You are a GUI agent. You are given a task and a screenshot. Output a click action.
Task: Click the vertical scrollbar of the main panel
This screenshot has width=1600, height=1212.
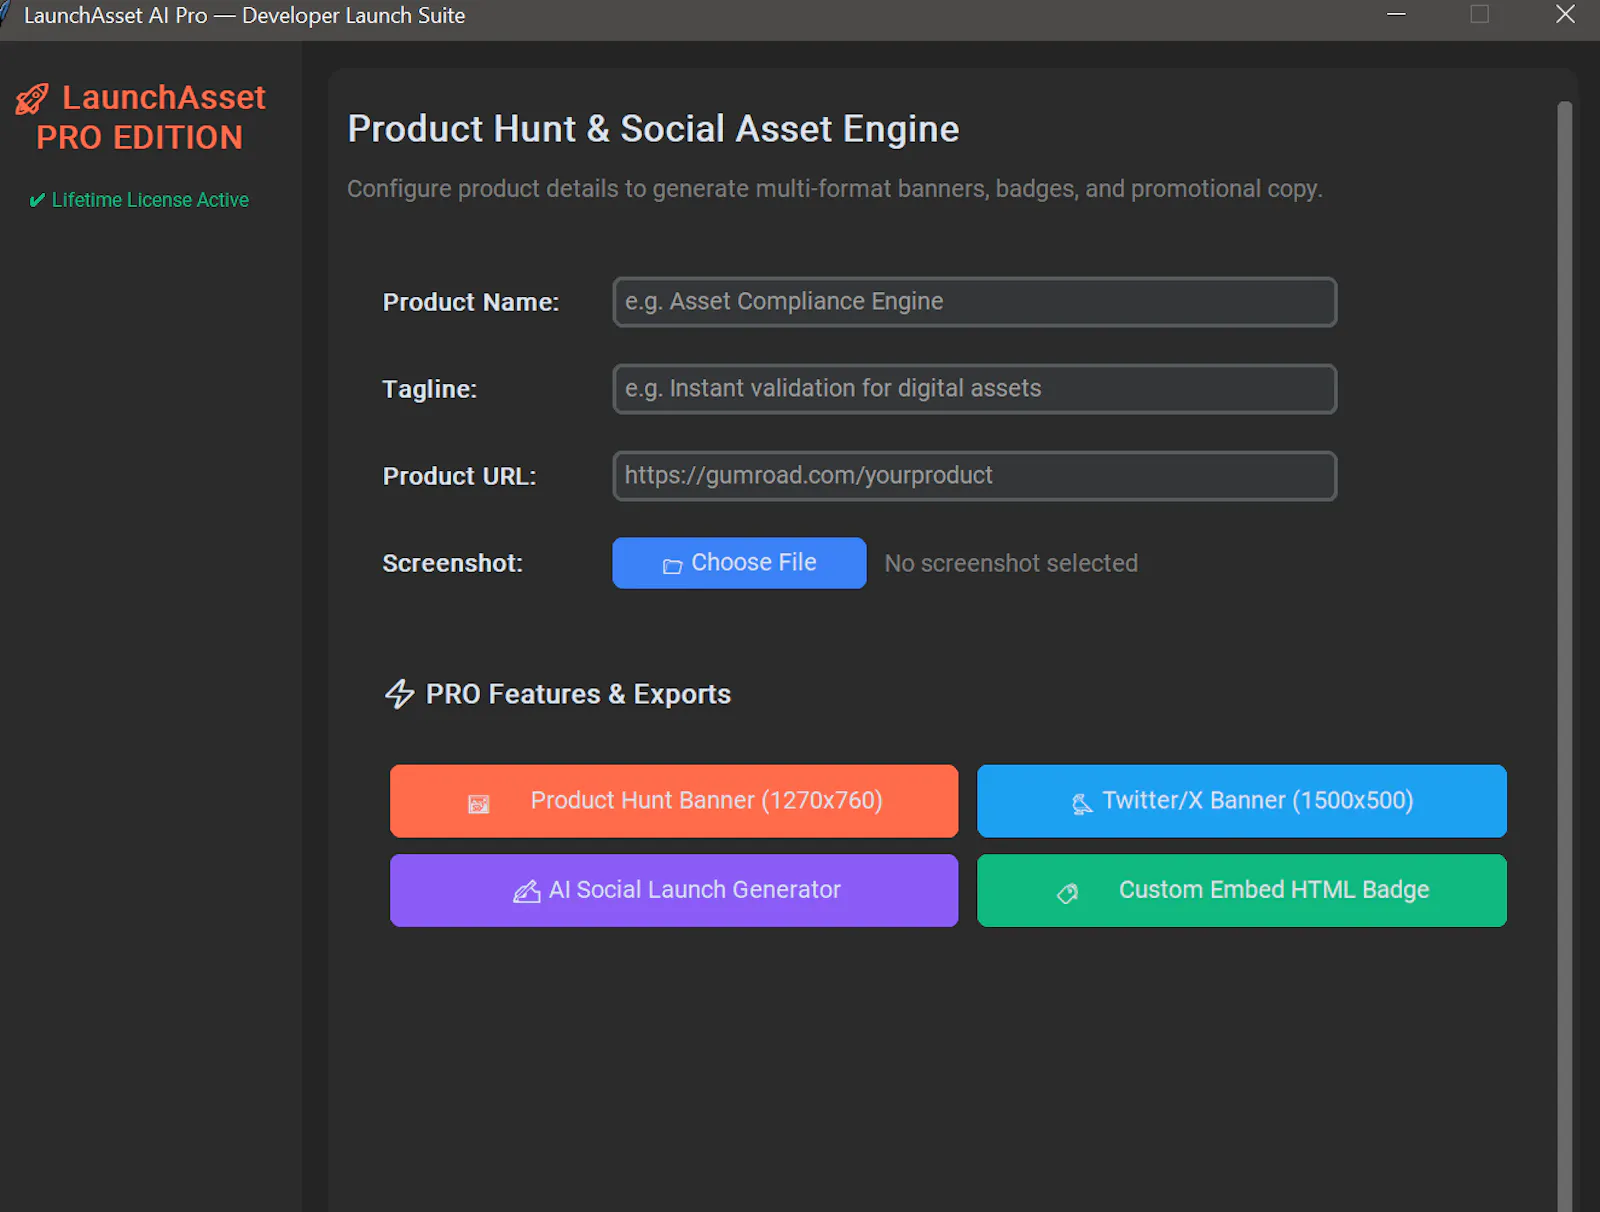coord(1565,656)
